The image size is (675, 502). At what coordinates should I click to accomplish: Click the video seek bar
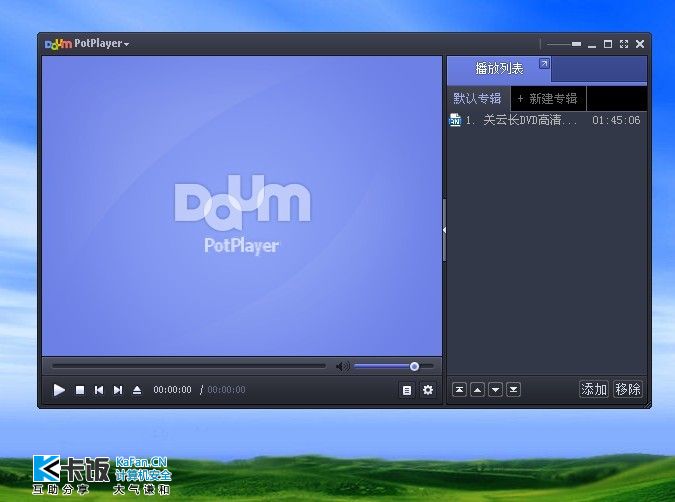(x=189, y=366)
